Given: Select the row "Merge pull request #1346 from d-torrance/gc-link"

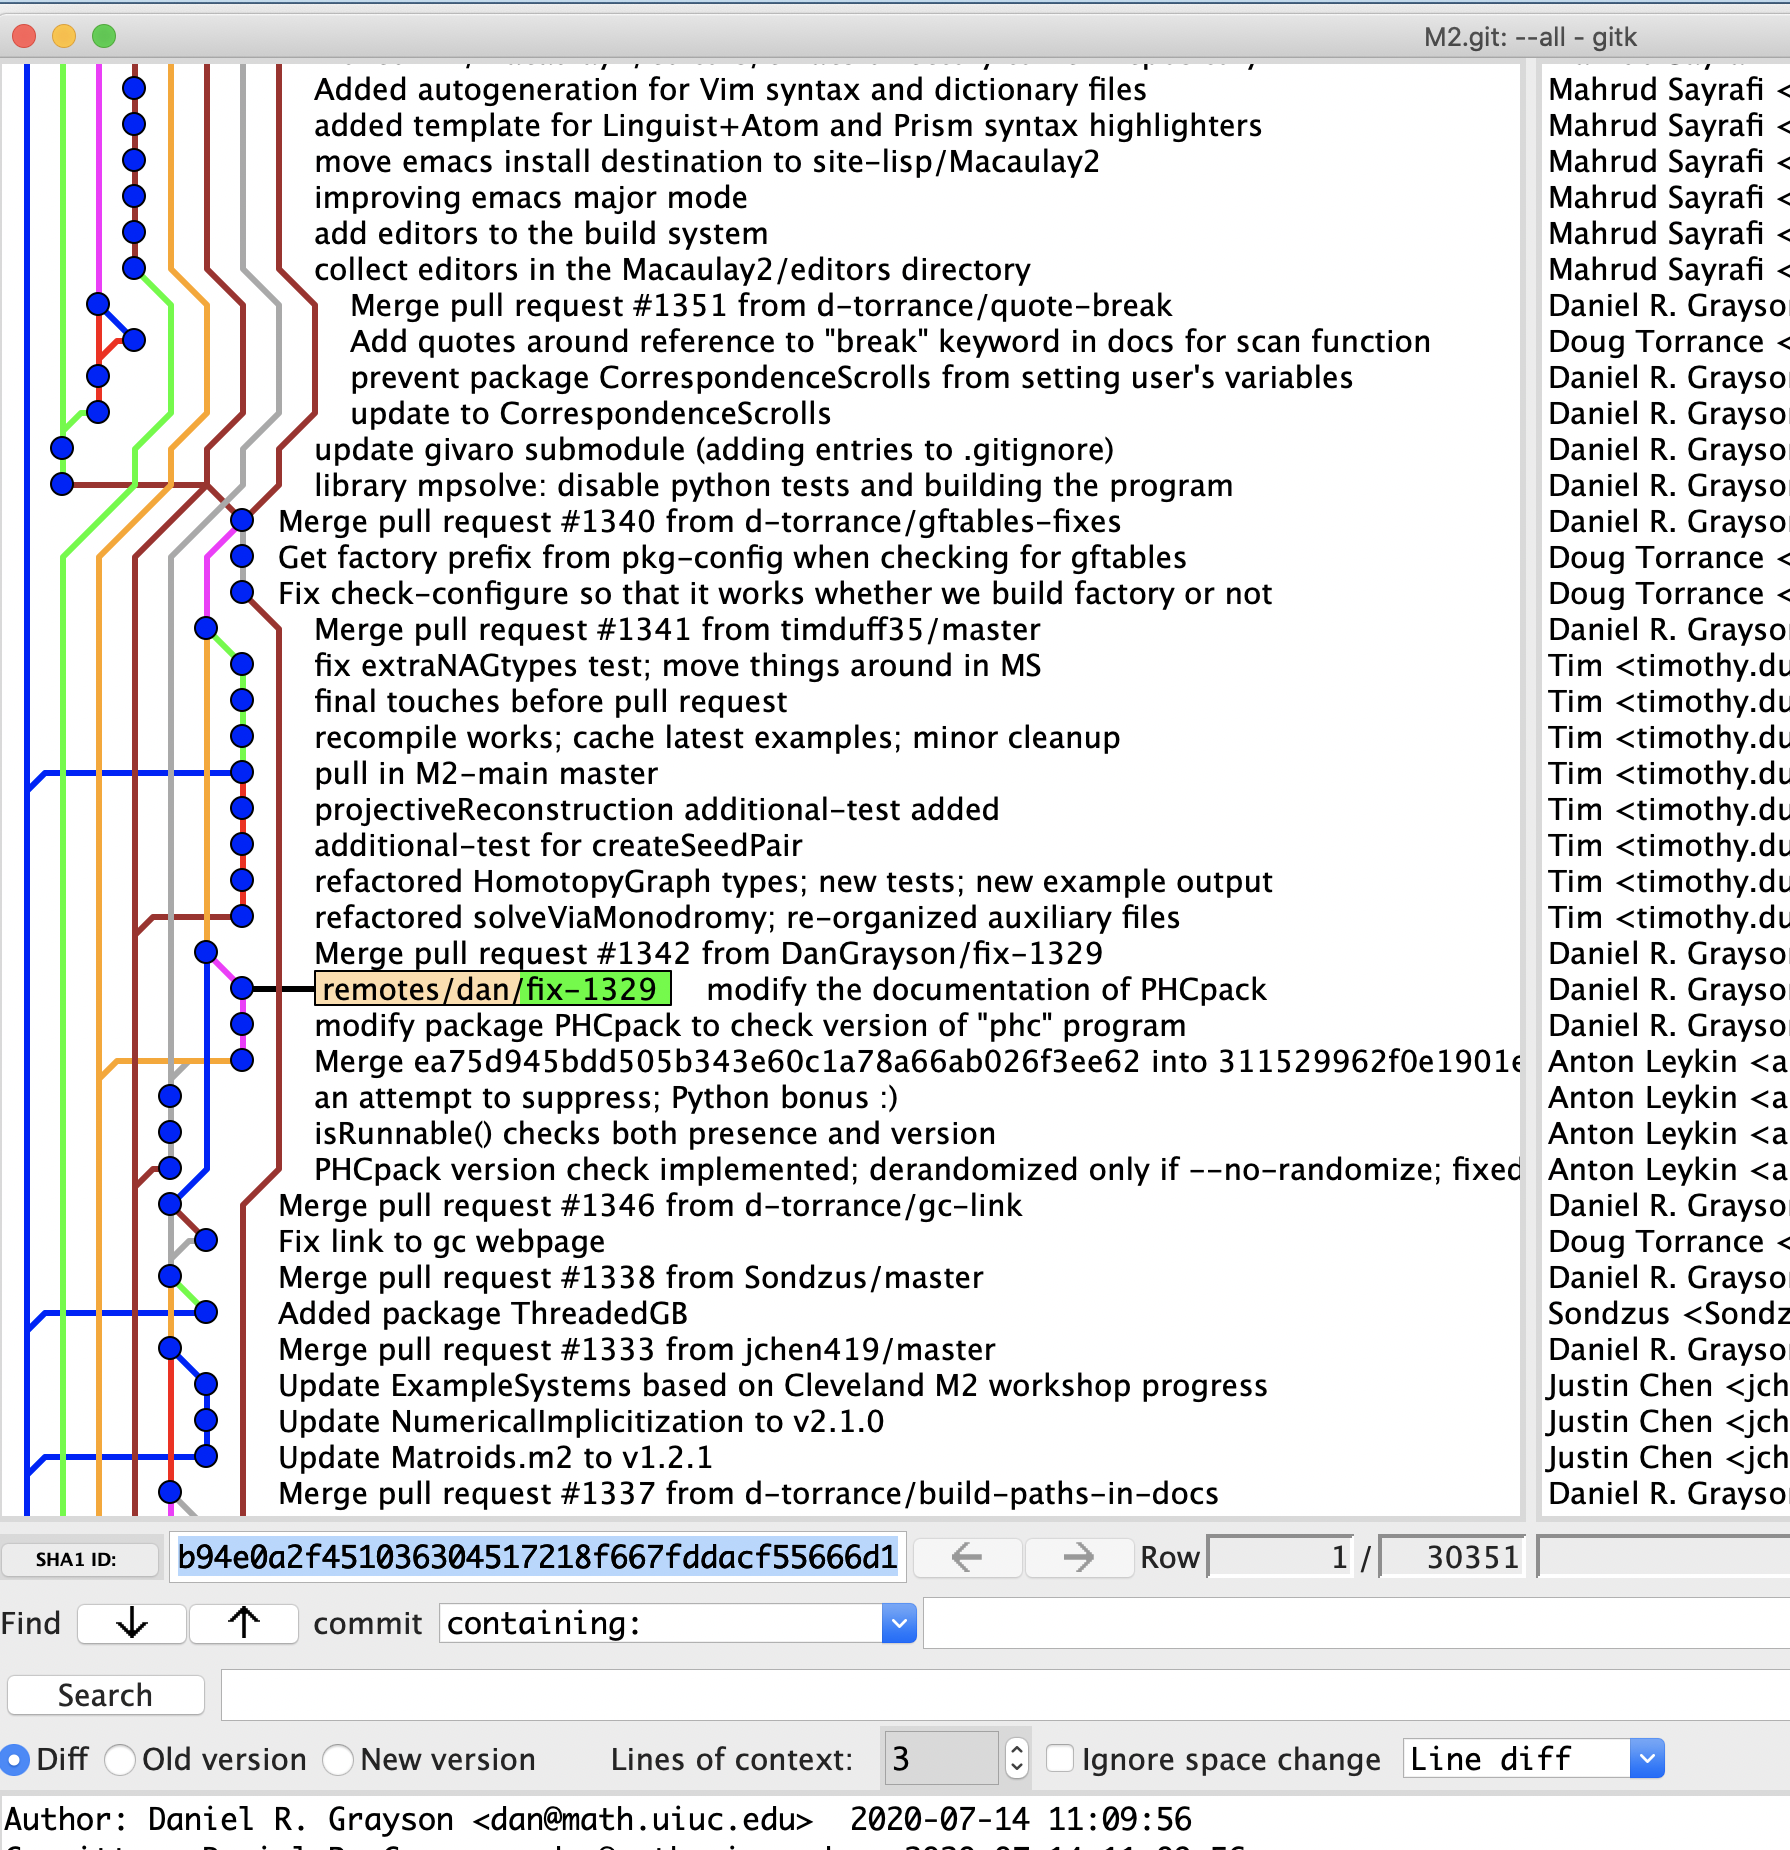Looking at the screenshot, I should click(650, 1205).
